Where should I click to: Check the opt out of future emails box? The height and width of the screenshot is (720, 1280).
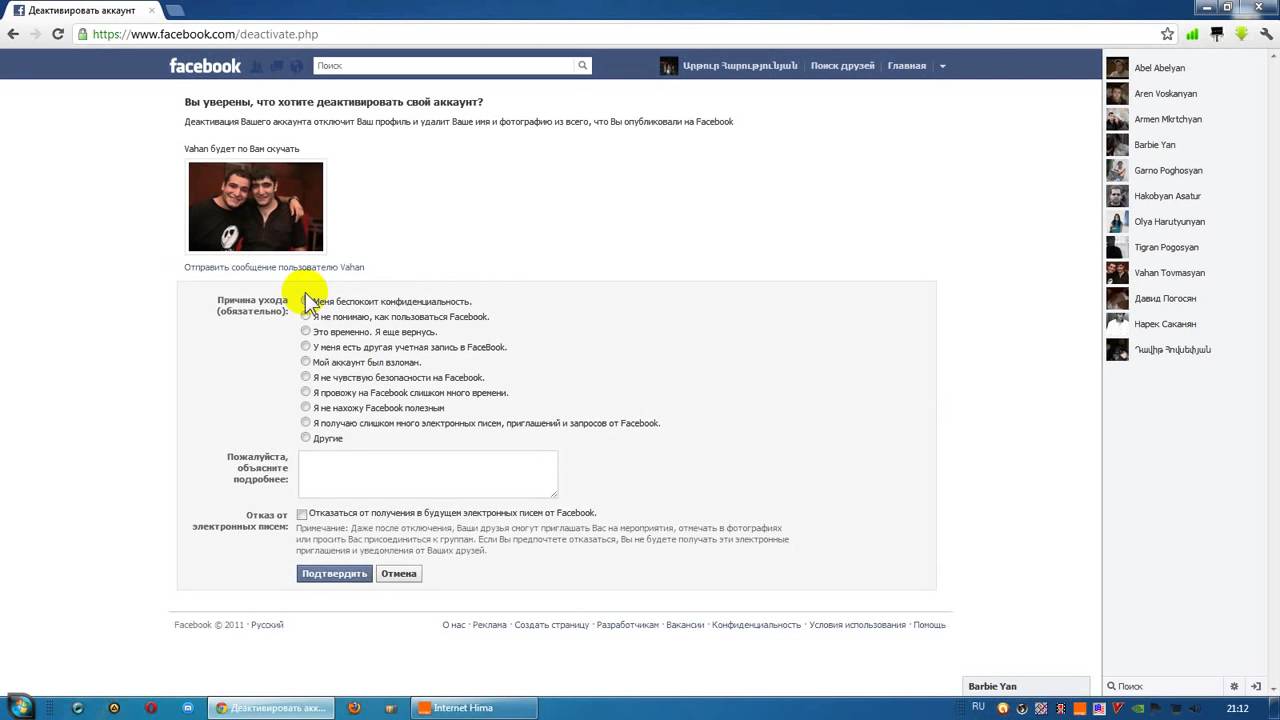click(x=302, y=514)
